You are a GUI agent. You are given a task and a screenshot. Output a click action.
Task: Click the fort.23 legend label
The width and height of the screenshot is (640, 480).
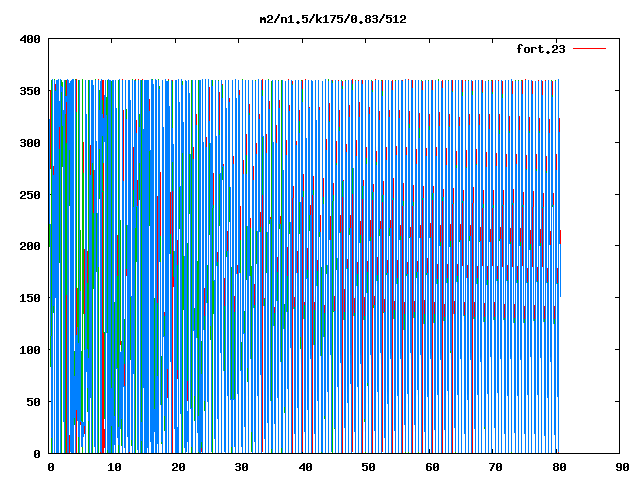click(x=541, y=49)
